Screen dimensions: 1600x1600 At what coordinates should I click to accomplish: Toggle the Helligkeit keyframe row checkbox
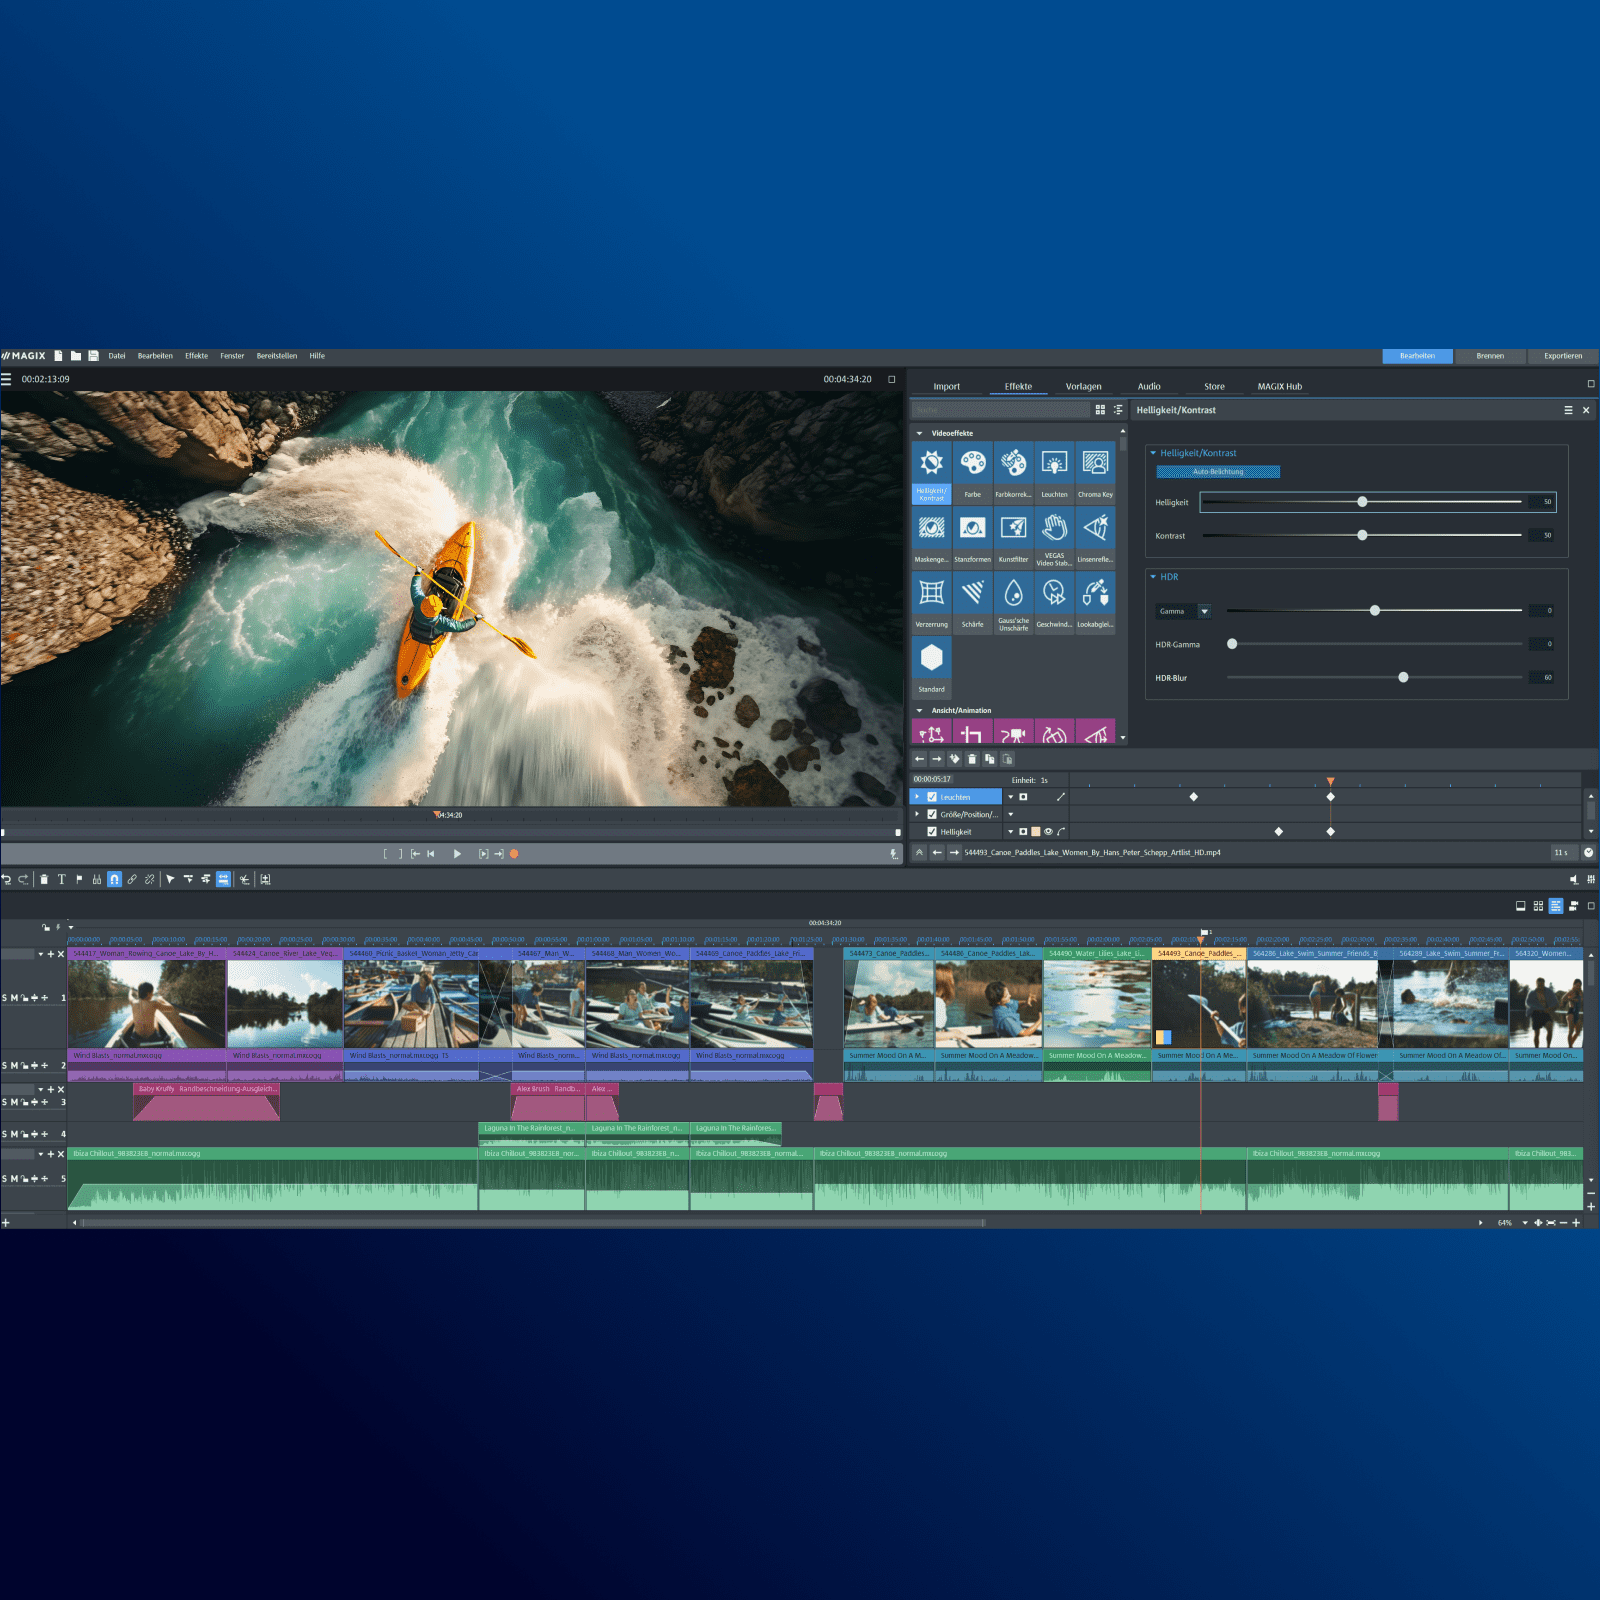click(x=932, y=832)
